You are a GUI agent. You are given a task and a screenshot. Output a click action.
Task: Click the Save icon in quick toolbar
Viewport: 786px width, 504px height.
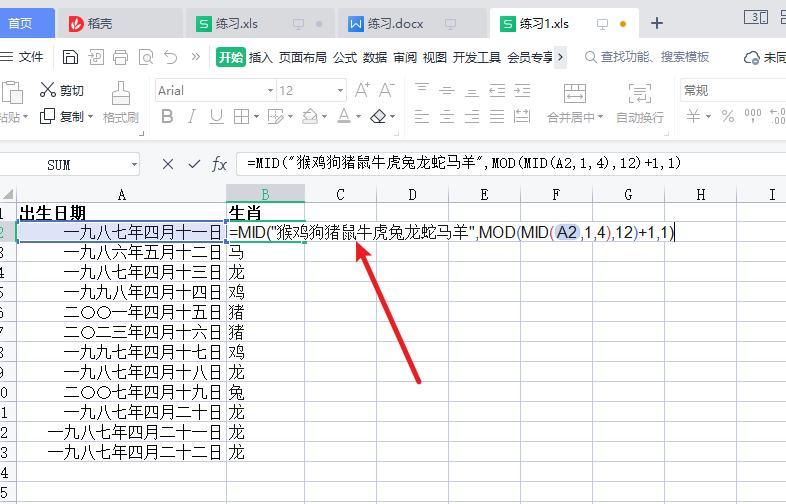(70, 57)
